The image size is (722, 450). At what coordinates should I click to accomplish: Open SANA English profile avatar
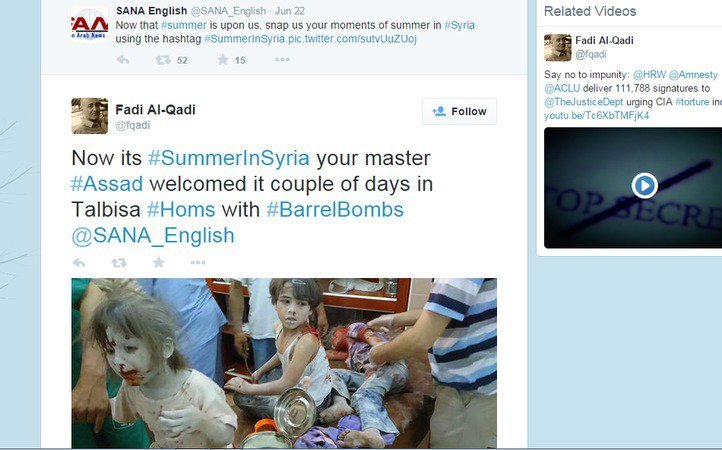tap(90, 23)
